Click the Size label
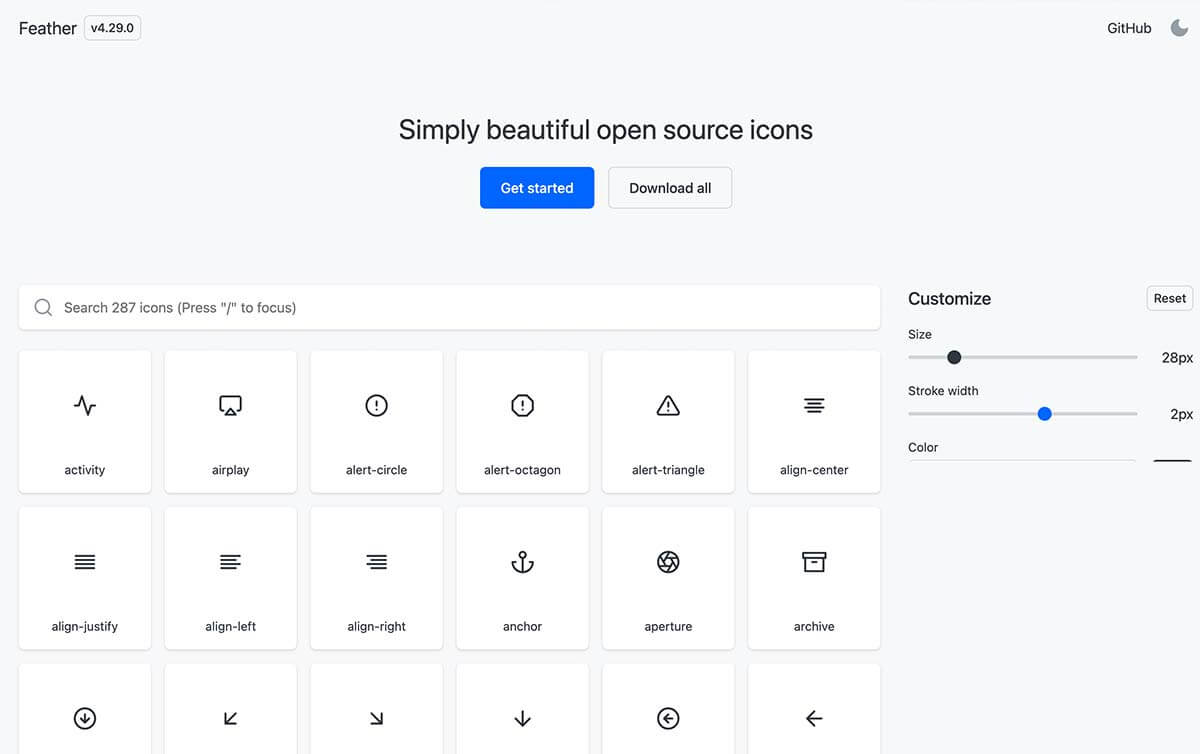Screen dimensions: 1200x754 (x=920, y=334)
